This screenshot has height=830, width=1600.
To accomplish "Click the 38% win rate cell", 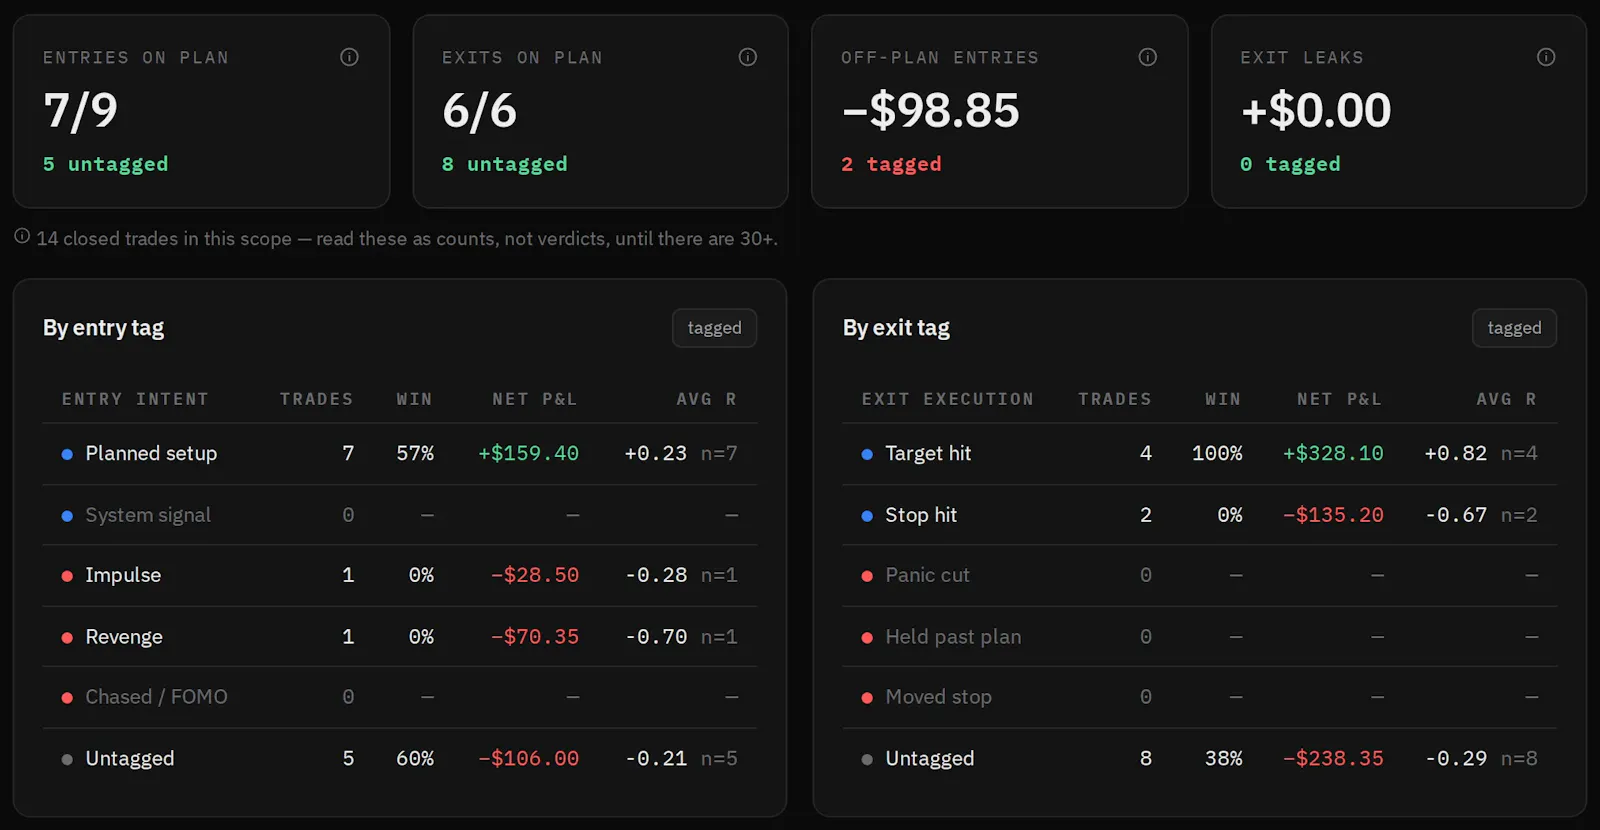I will tap(1223, 759).
